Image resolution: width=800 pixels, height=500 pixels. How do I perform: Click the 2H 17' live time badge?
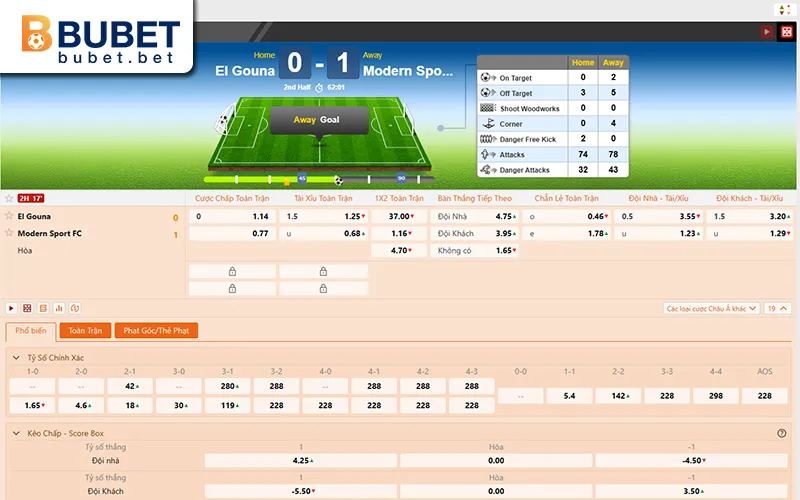click(31, 198)
